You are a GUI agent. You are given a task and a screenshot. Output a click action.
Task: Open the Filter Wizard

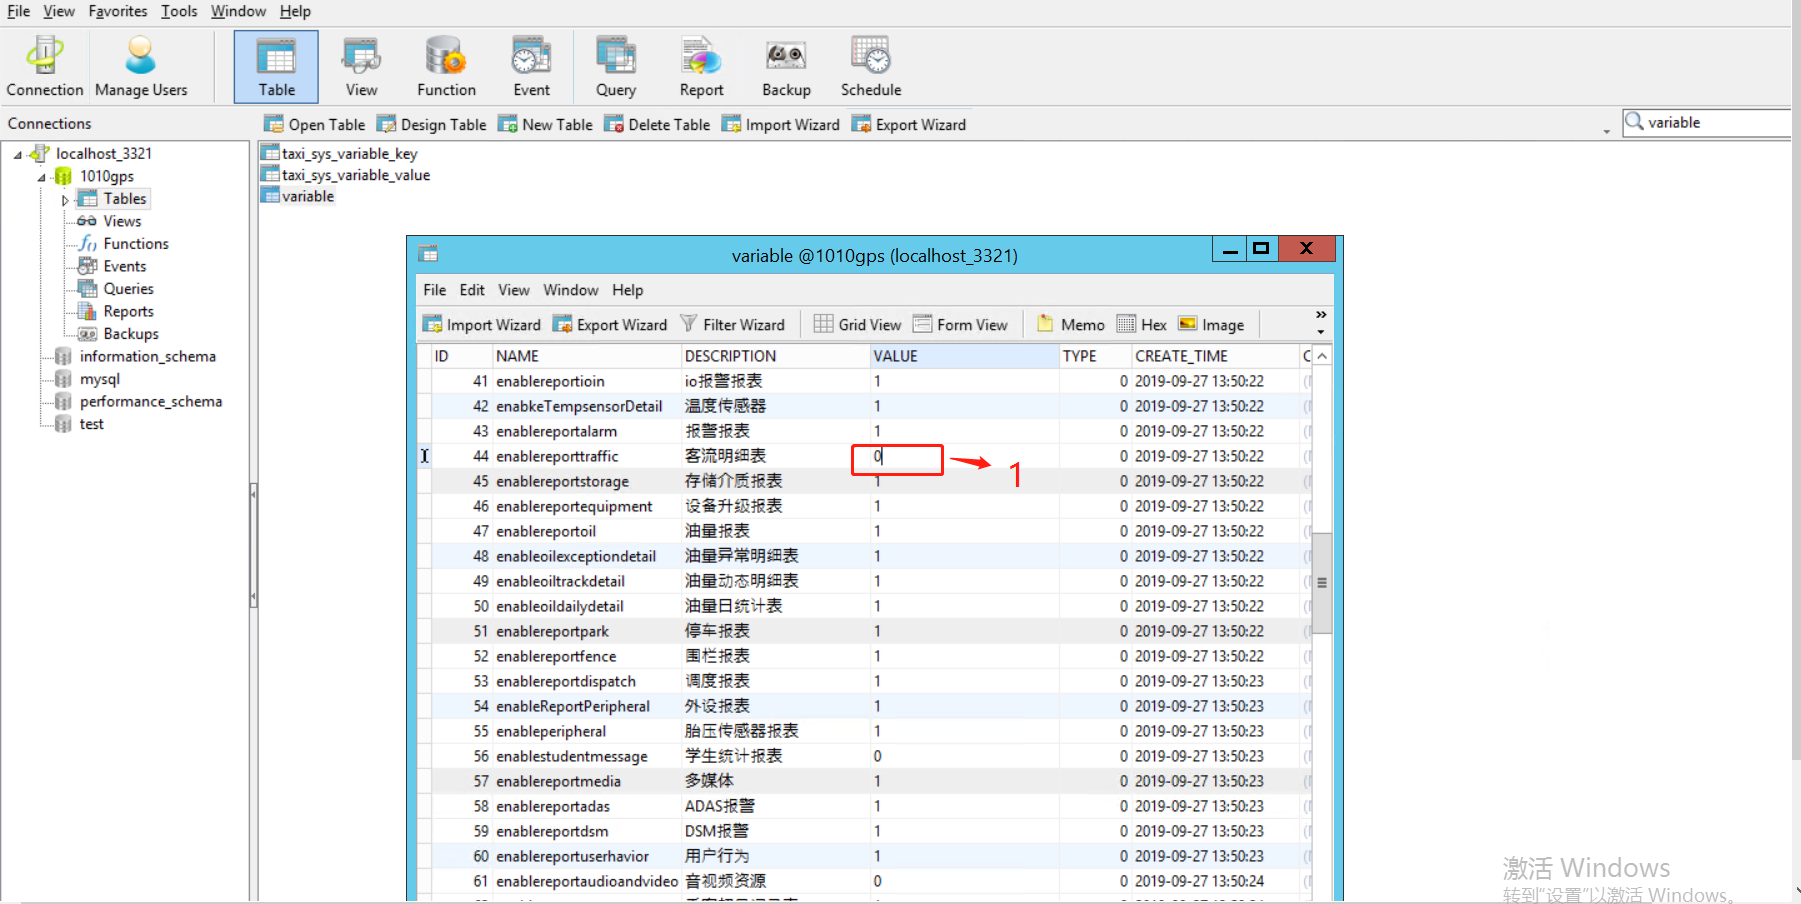(733, 324)
